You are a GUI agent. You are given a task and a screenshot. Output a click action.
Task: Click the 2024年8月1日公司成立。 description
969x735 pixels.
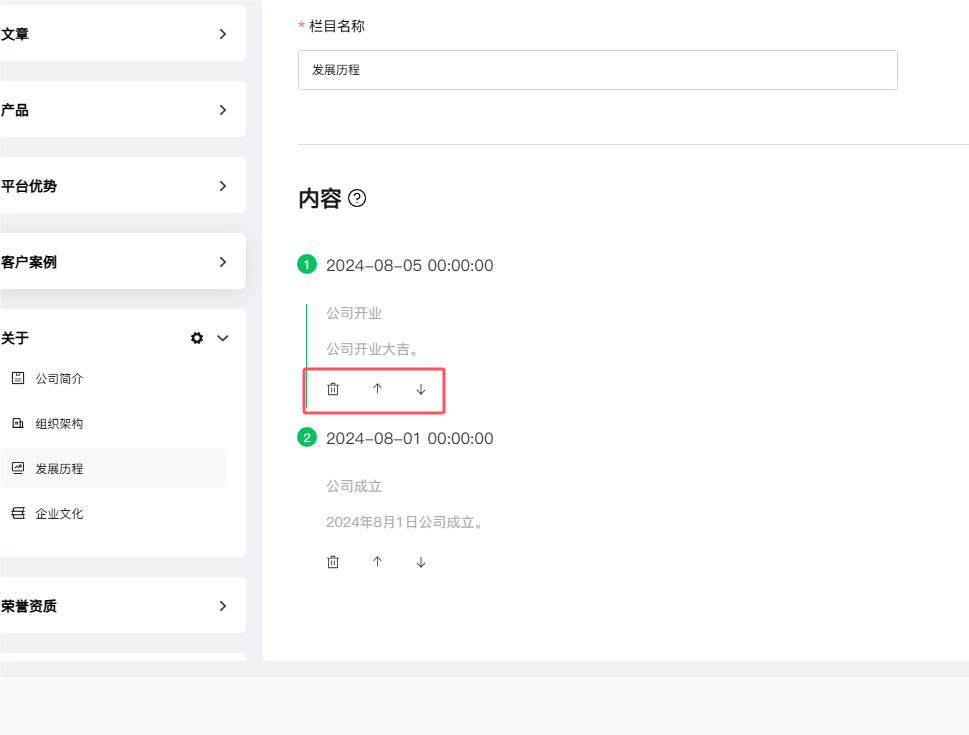[x=406, y=522]
